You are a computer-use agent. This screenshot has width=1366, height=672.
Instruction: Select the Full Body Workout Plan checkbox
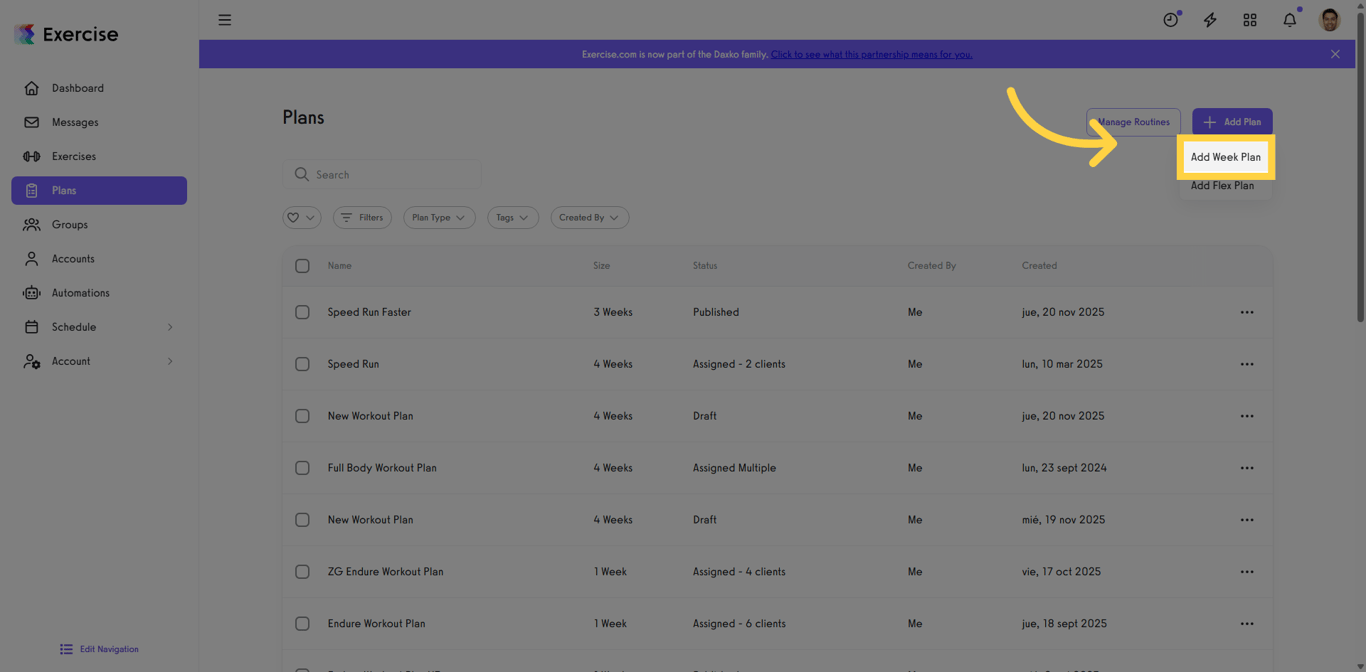[x=302, y=467]
